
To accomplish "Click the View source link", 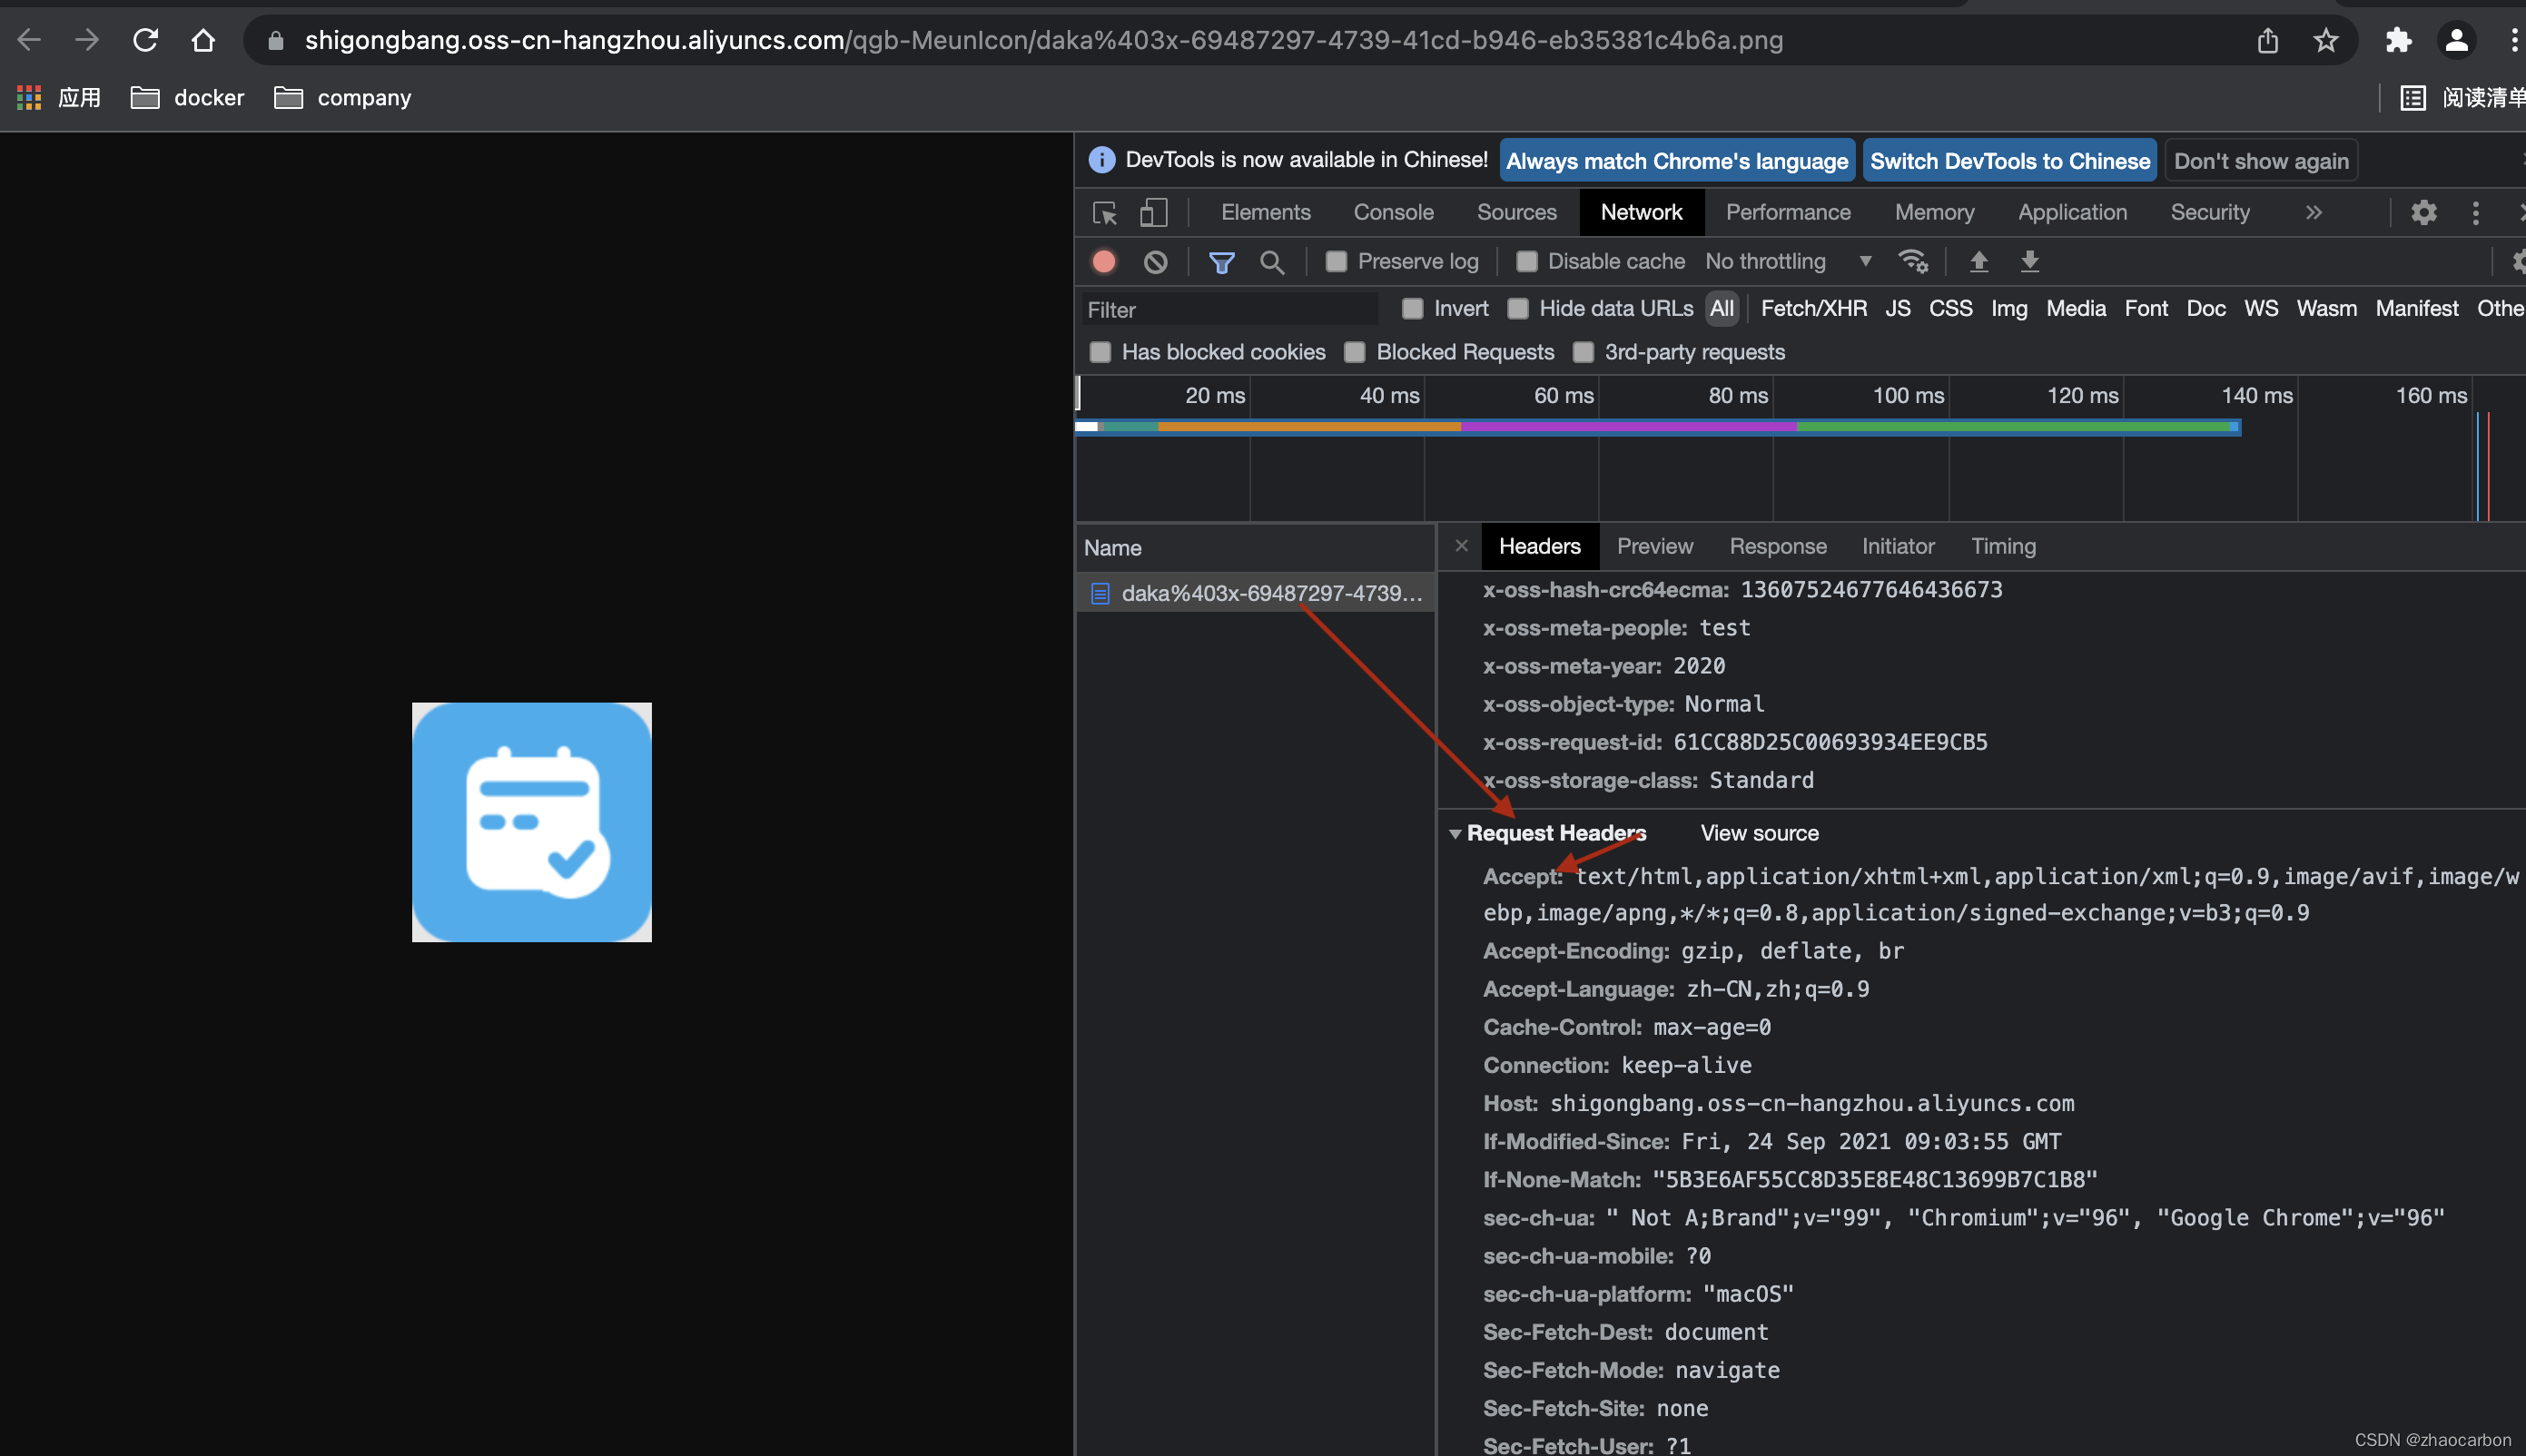I will tap(1759, 833).
